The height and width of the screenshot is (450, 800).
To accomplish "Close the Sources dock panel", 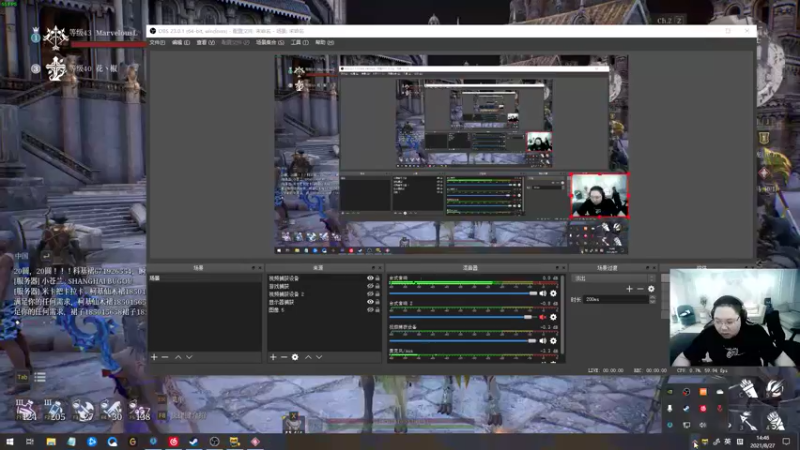I will [380, 268].
